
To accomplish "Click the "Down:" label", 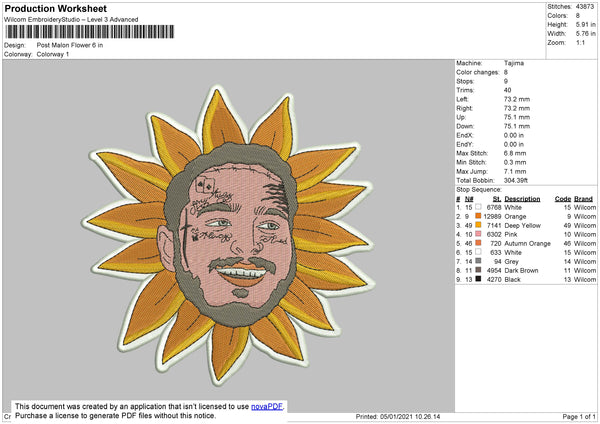I will (x=465, y=126).
